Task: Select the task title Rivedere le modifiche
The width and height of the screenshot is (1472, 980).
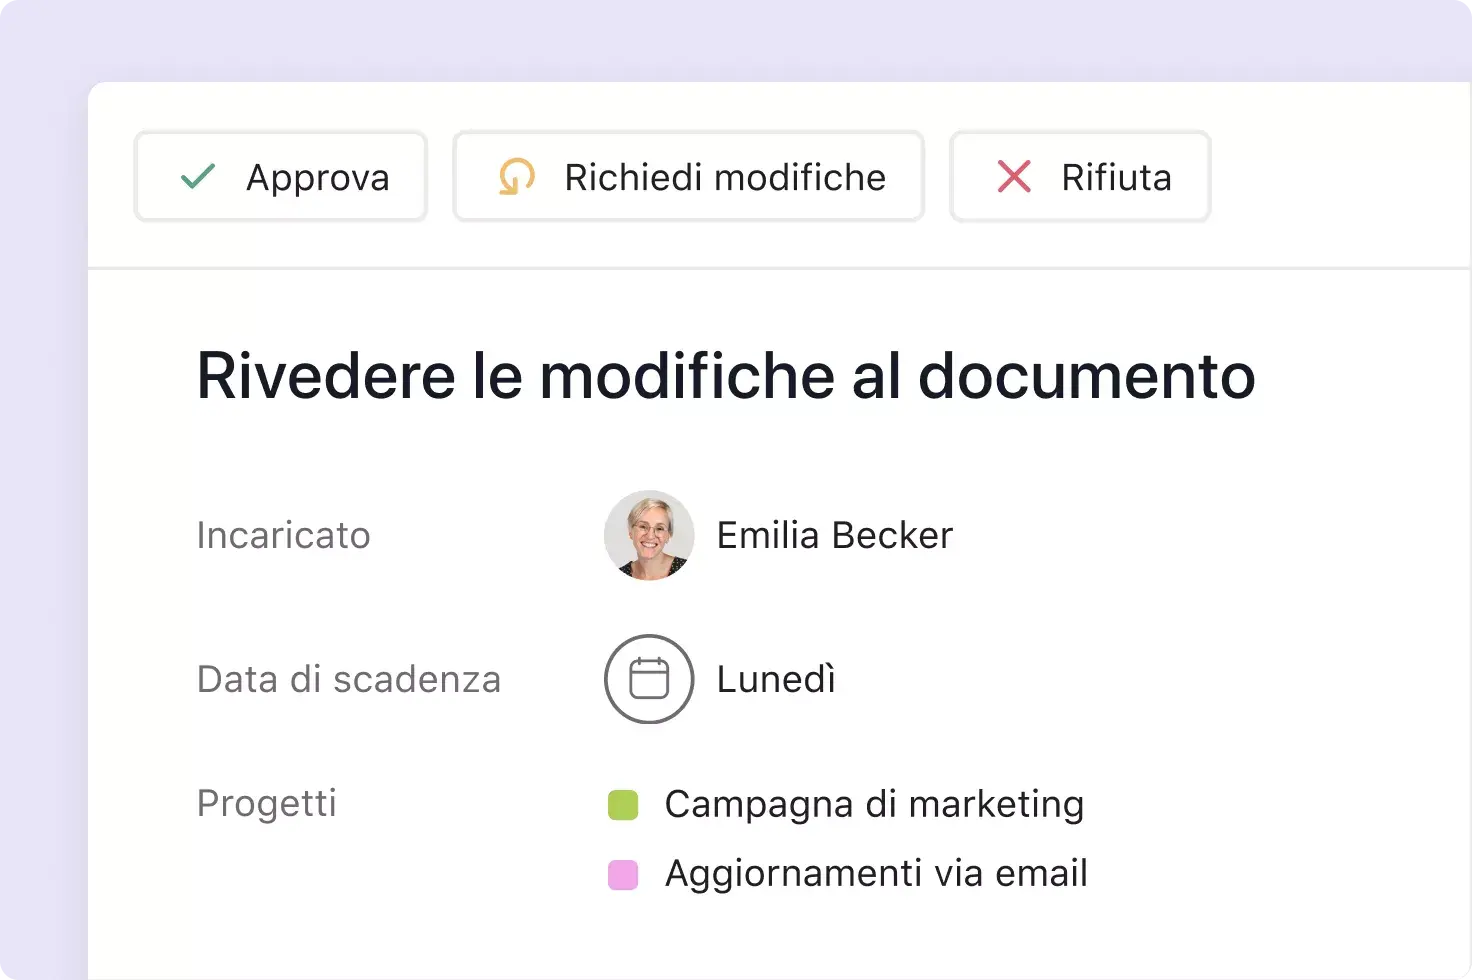Action: [x=726, y=376]
